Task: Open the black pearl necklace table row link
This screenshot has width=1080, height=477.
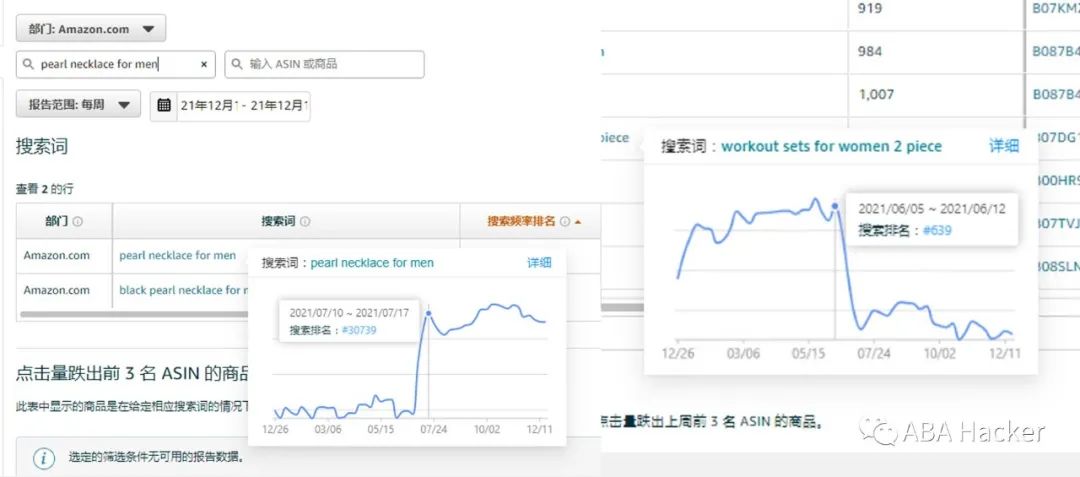Action: [x=183, y=290]
